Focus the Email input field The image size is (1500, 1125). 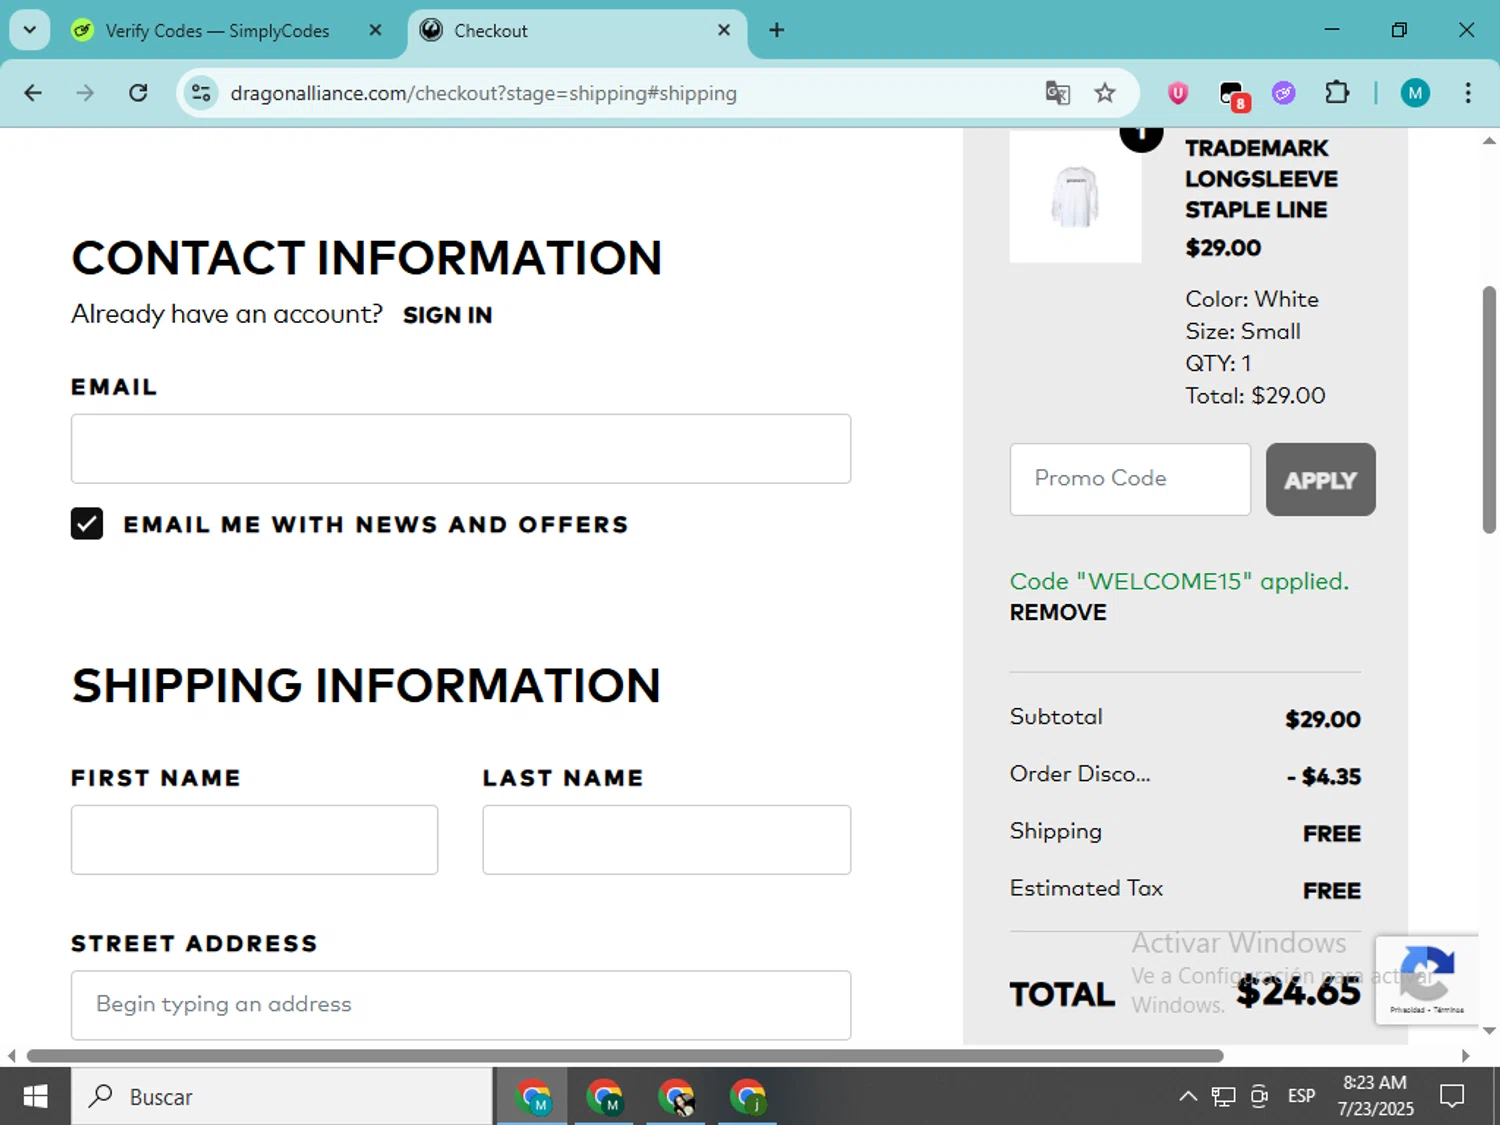point(461,449)
